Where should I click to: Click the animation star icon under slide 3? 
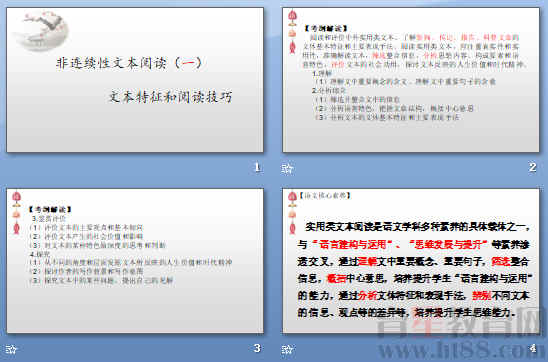point(11,349)
